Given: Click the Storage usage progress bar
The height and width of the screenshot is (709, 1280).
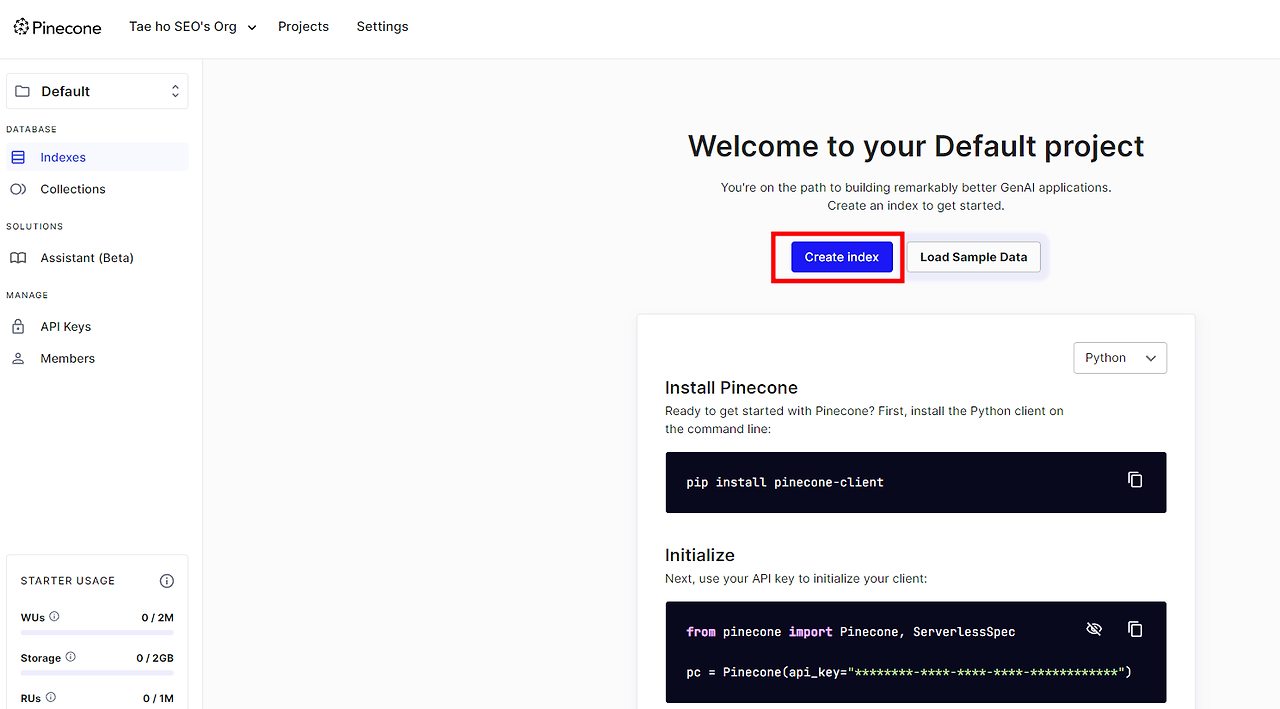Looking at the screenshot, I should (97, 672).
